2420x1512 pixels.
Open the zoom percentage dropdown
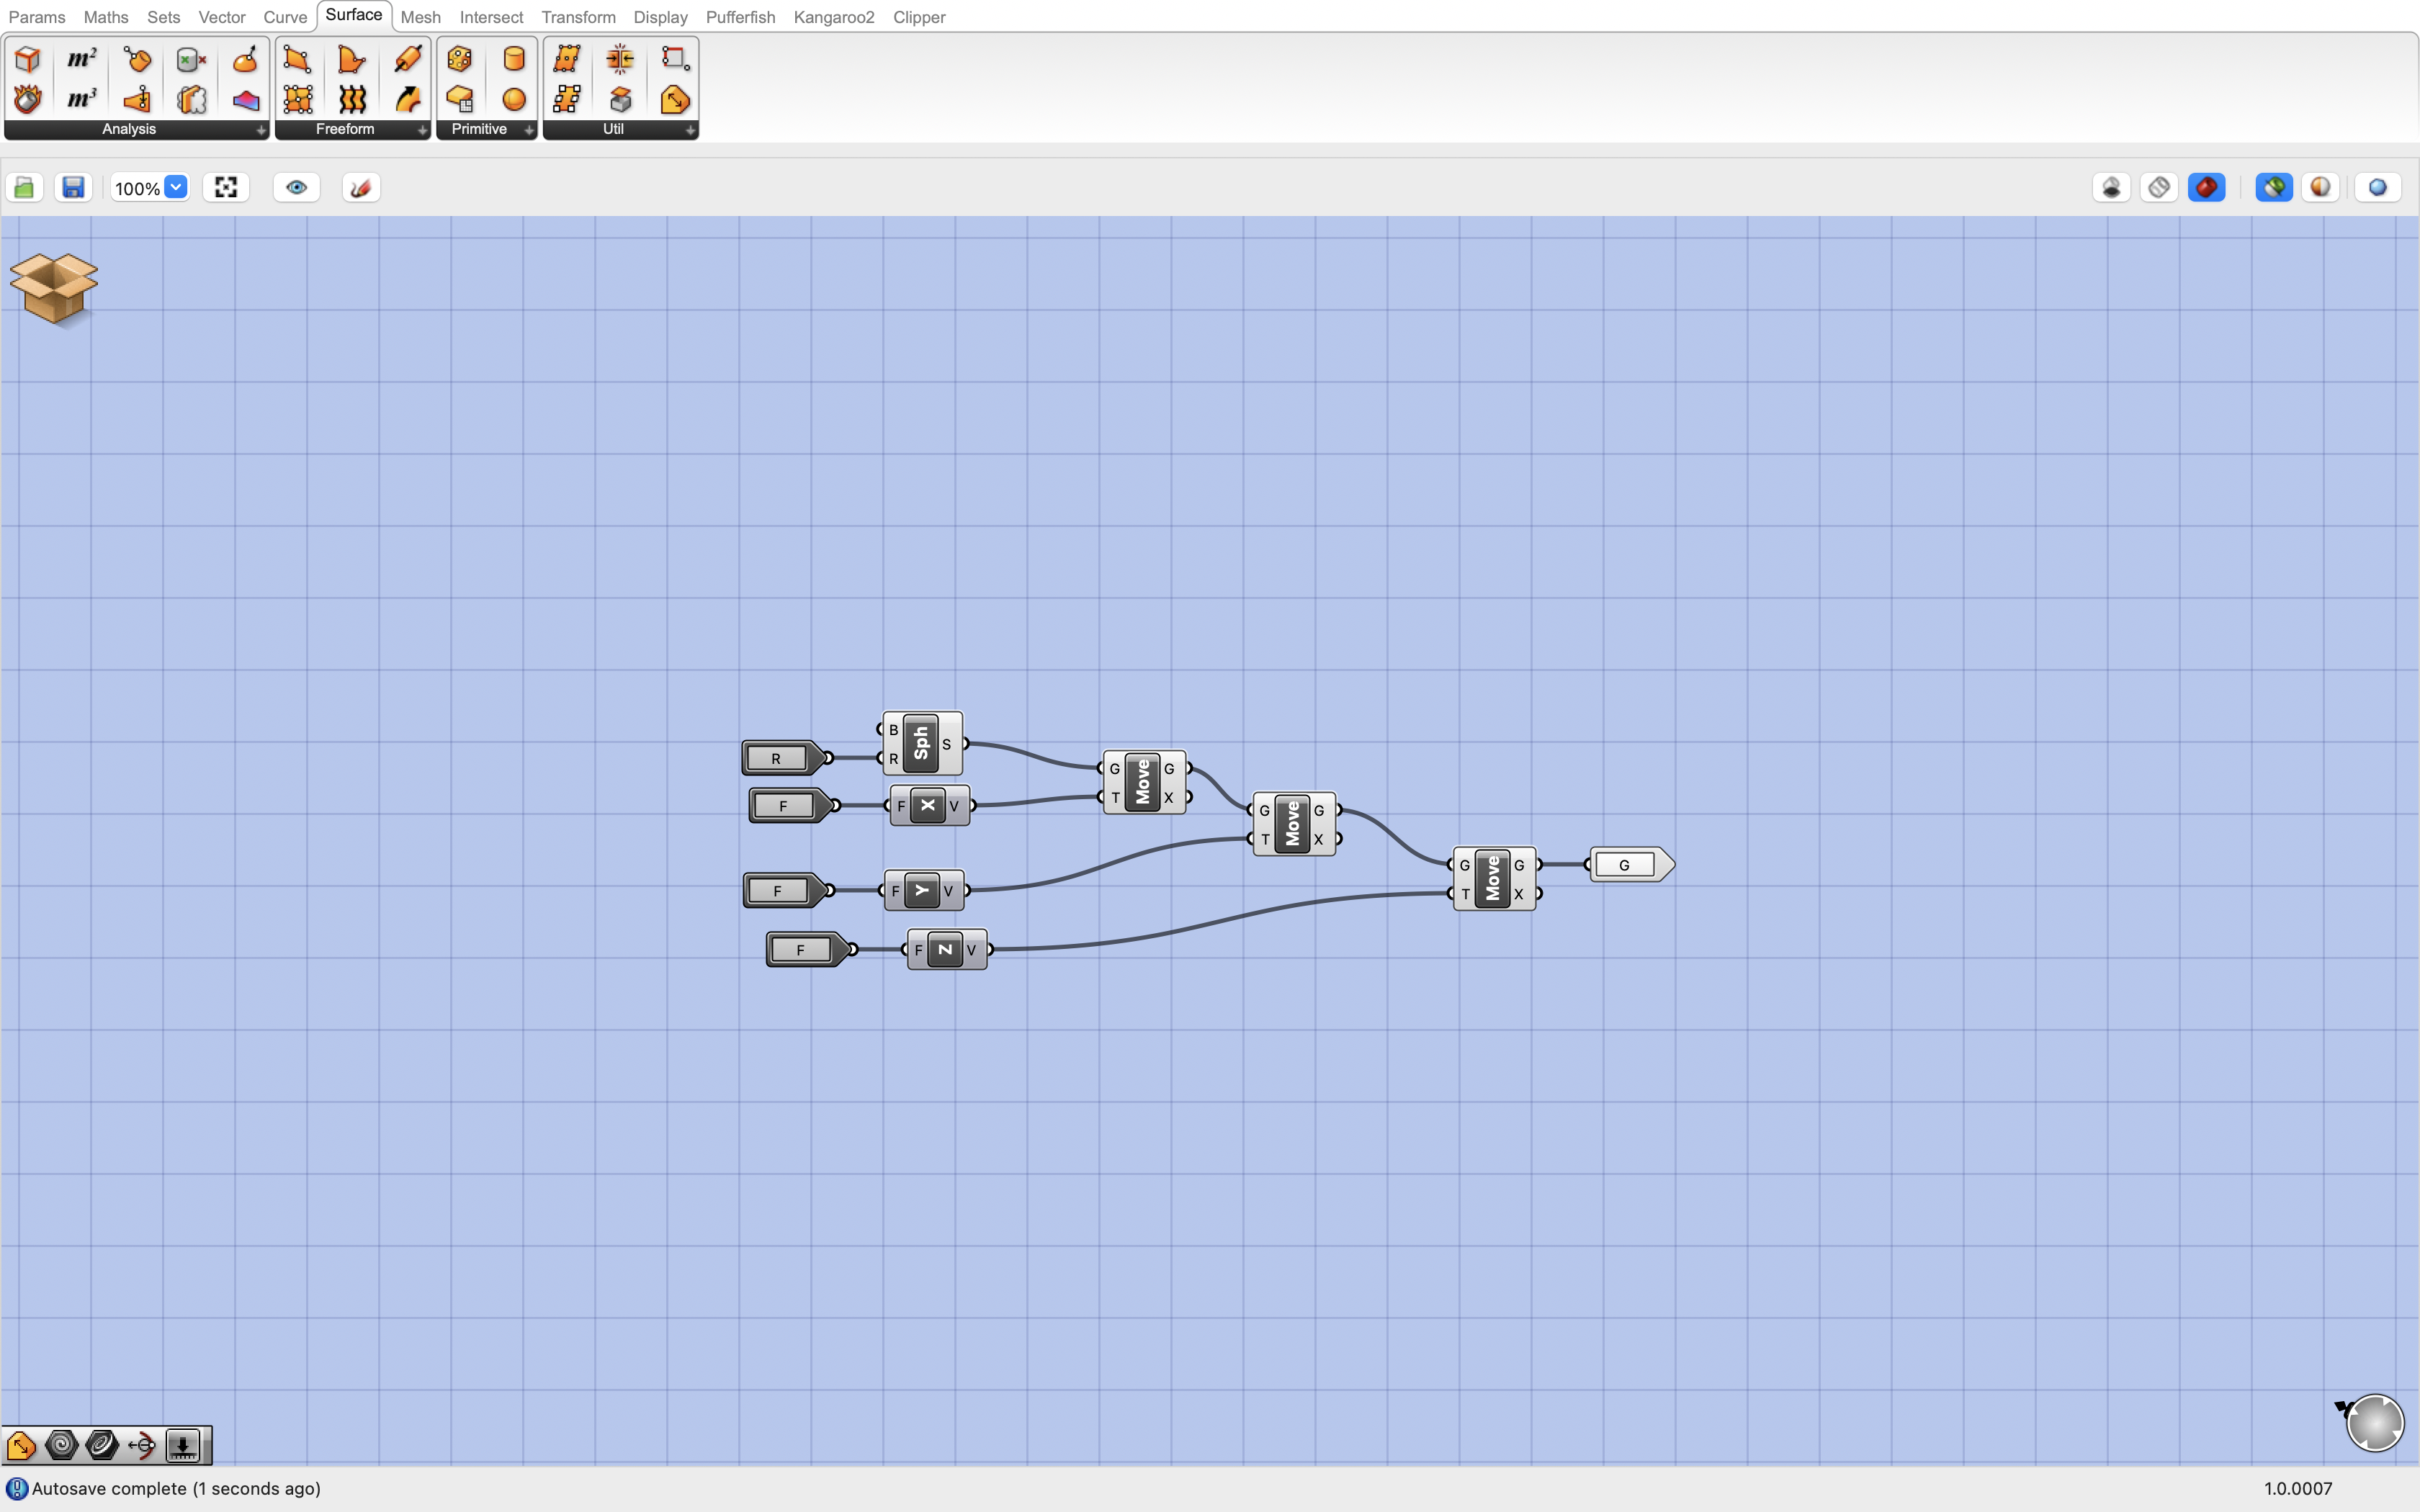[x=177, y=187]
